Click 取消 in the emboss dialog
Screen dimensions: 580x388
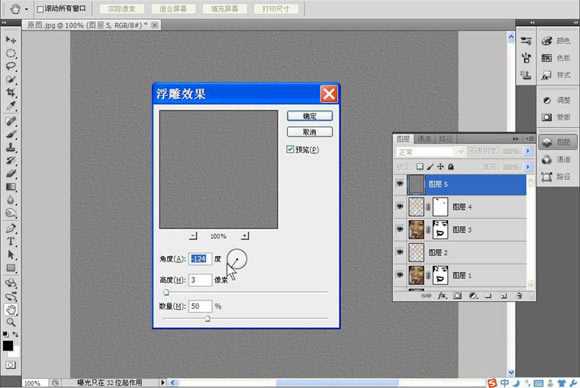click(310, 132)
